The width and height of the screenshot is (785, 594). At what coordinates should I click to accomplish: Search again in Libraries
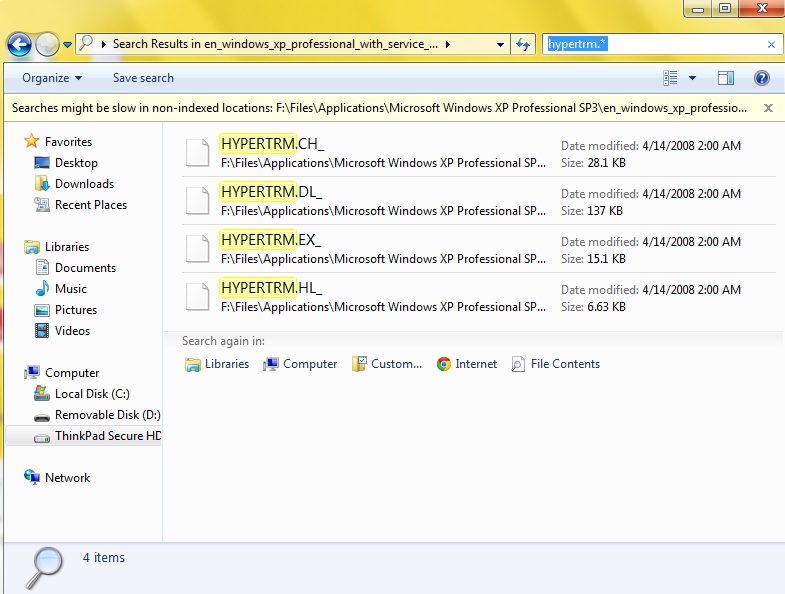[217, 364]
